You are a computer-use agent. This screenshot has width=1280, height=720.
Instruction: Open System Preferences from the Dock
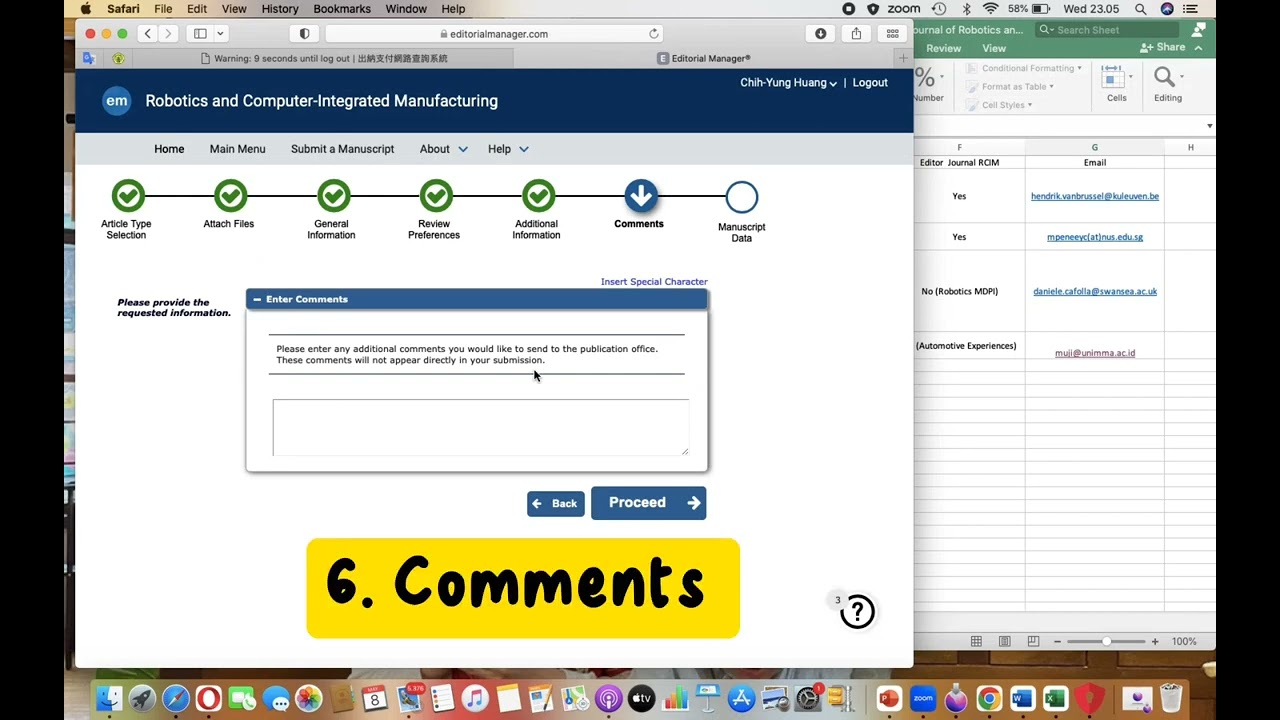807,699
